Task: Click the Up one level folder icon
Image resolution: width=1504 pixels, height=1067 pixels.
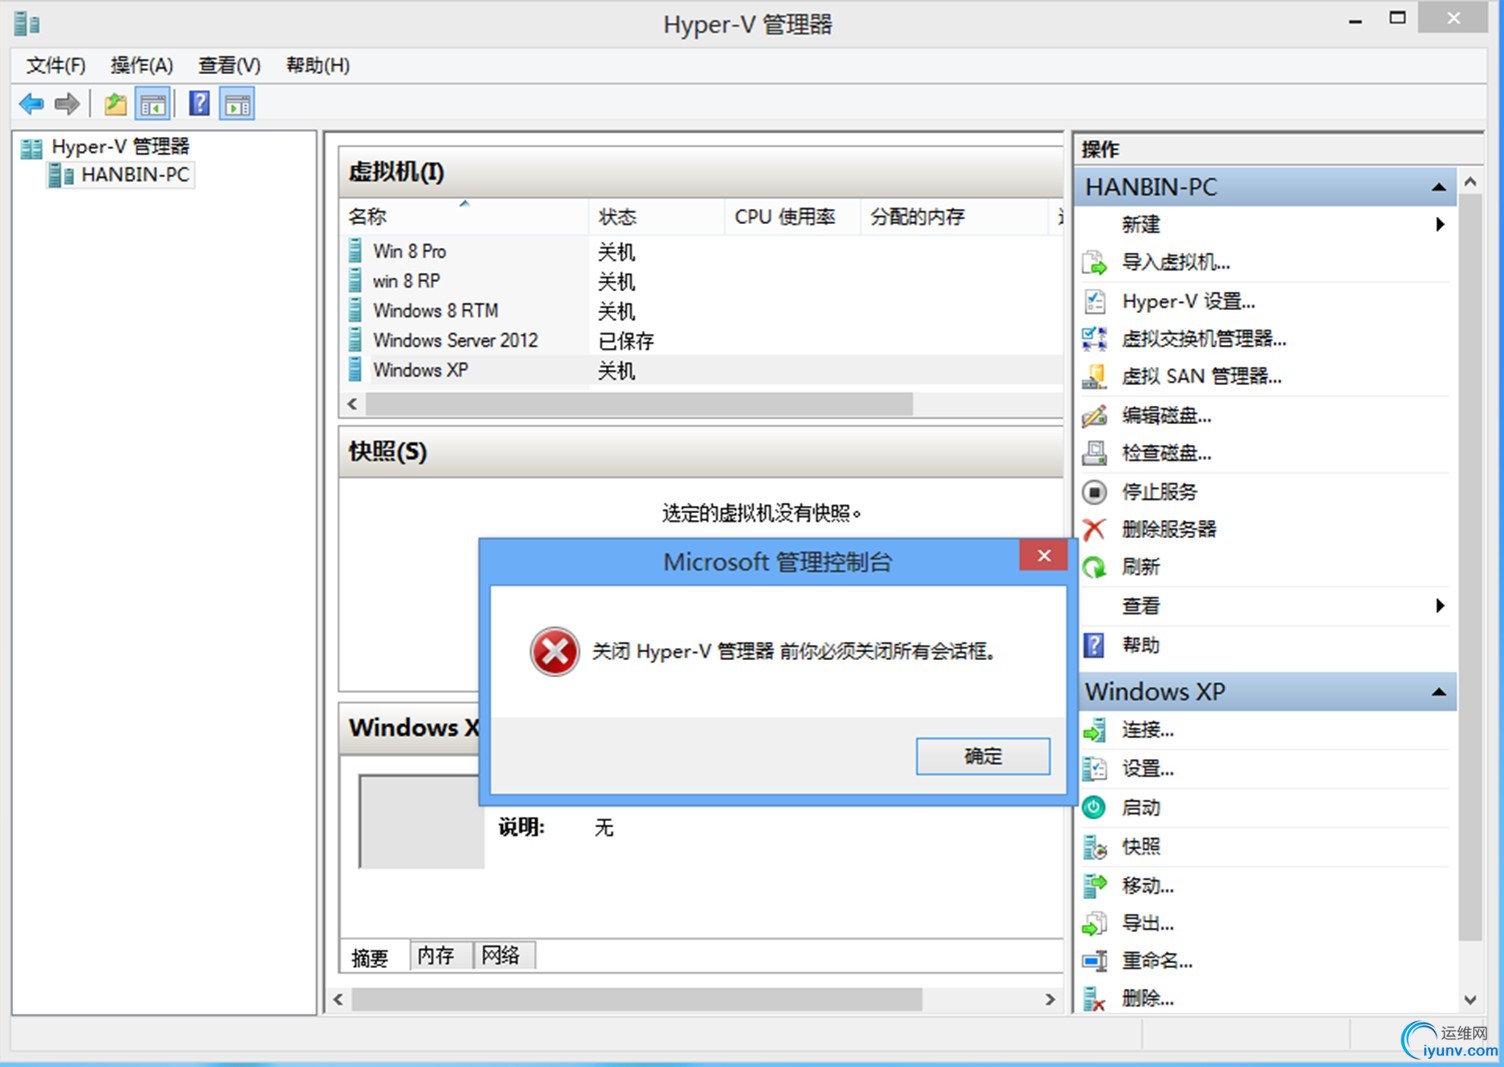Action: pyautogui.click(x=116, y=103)
